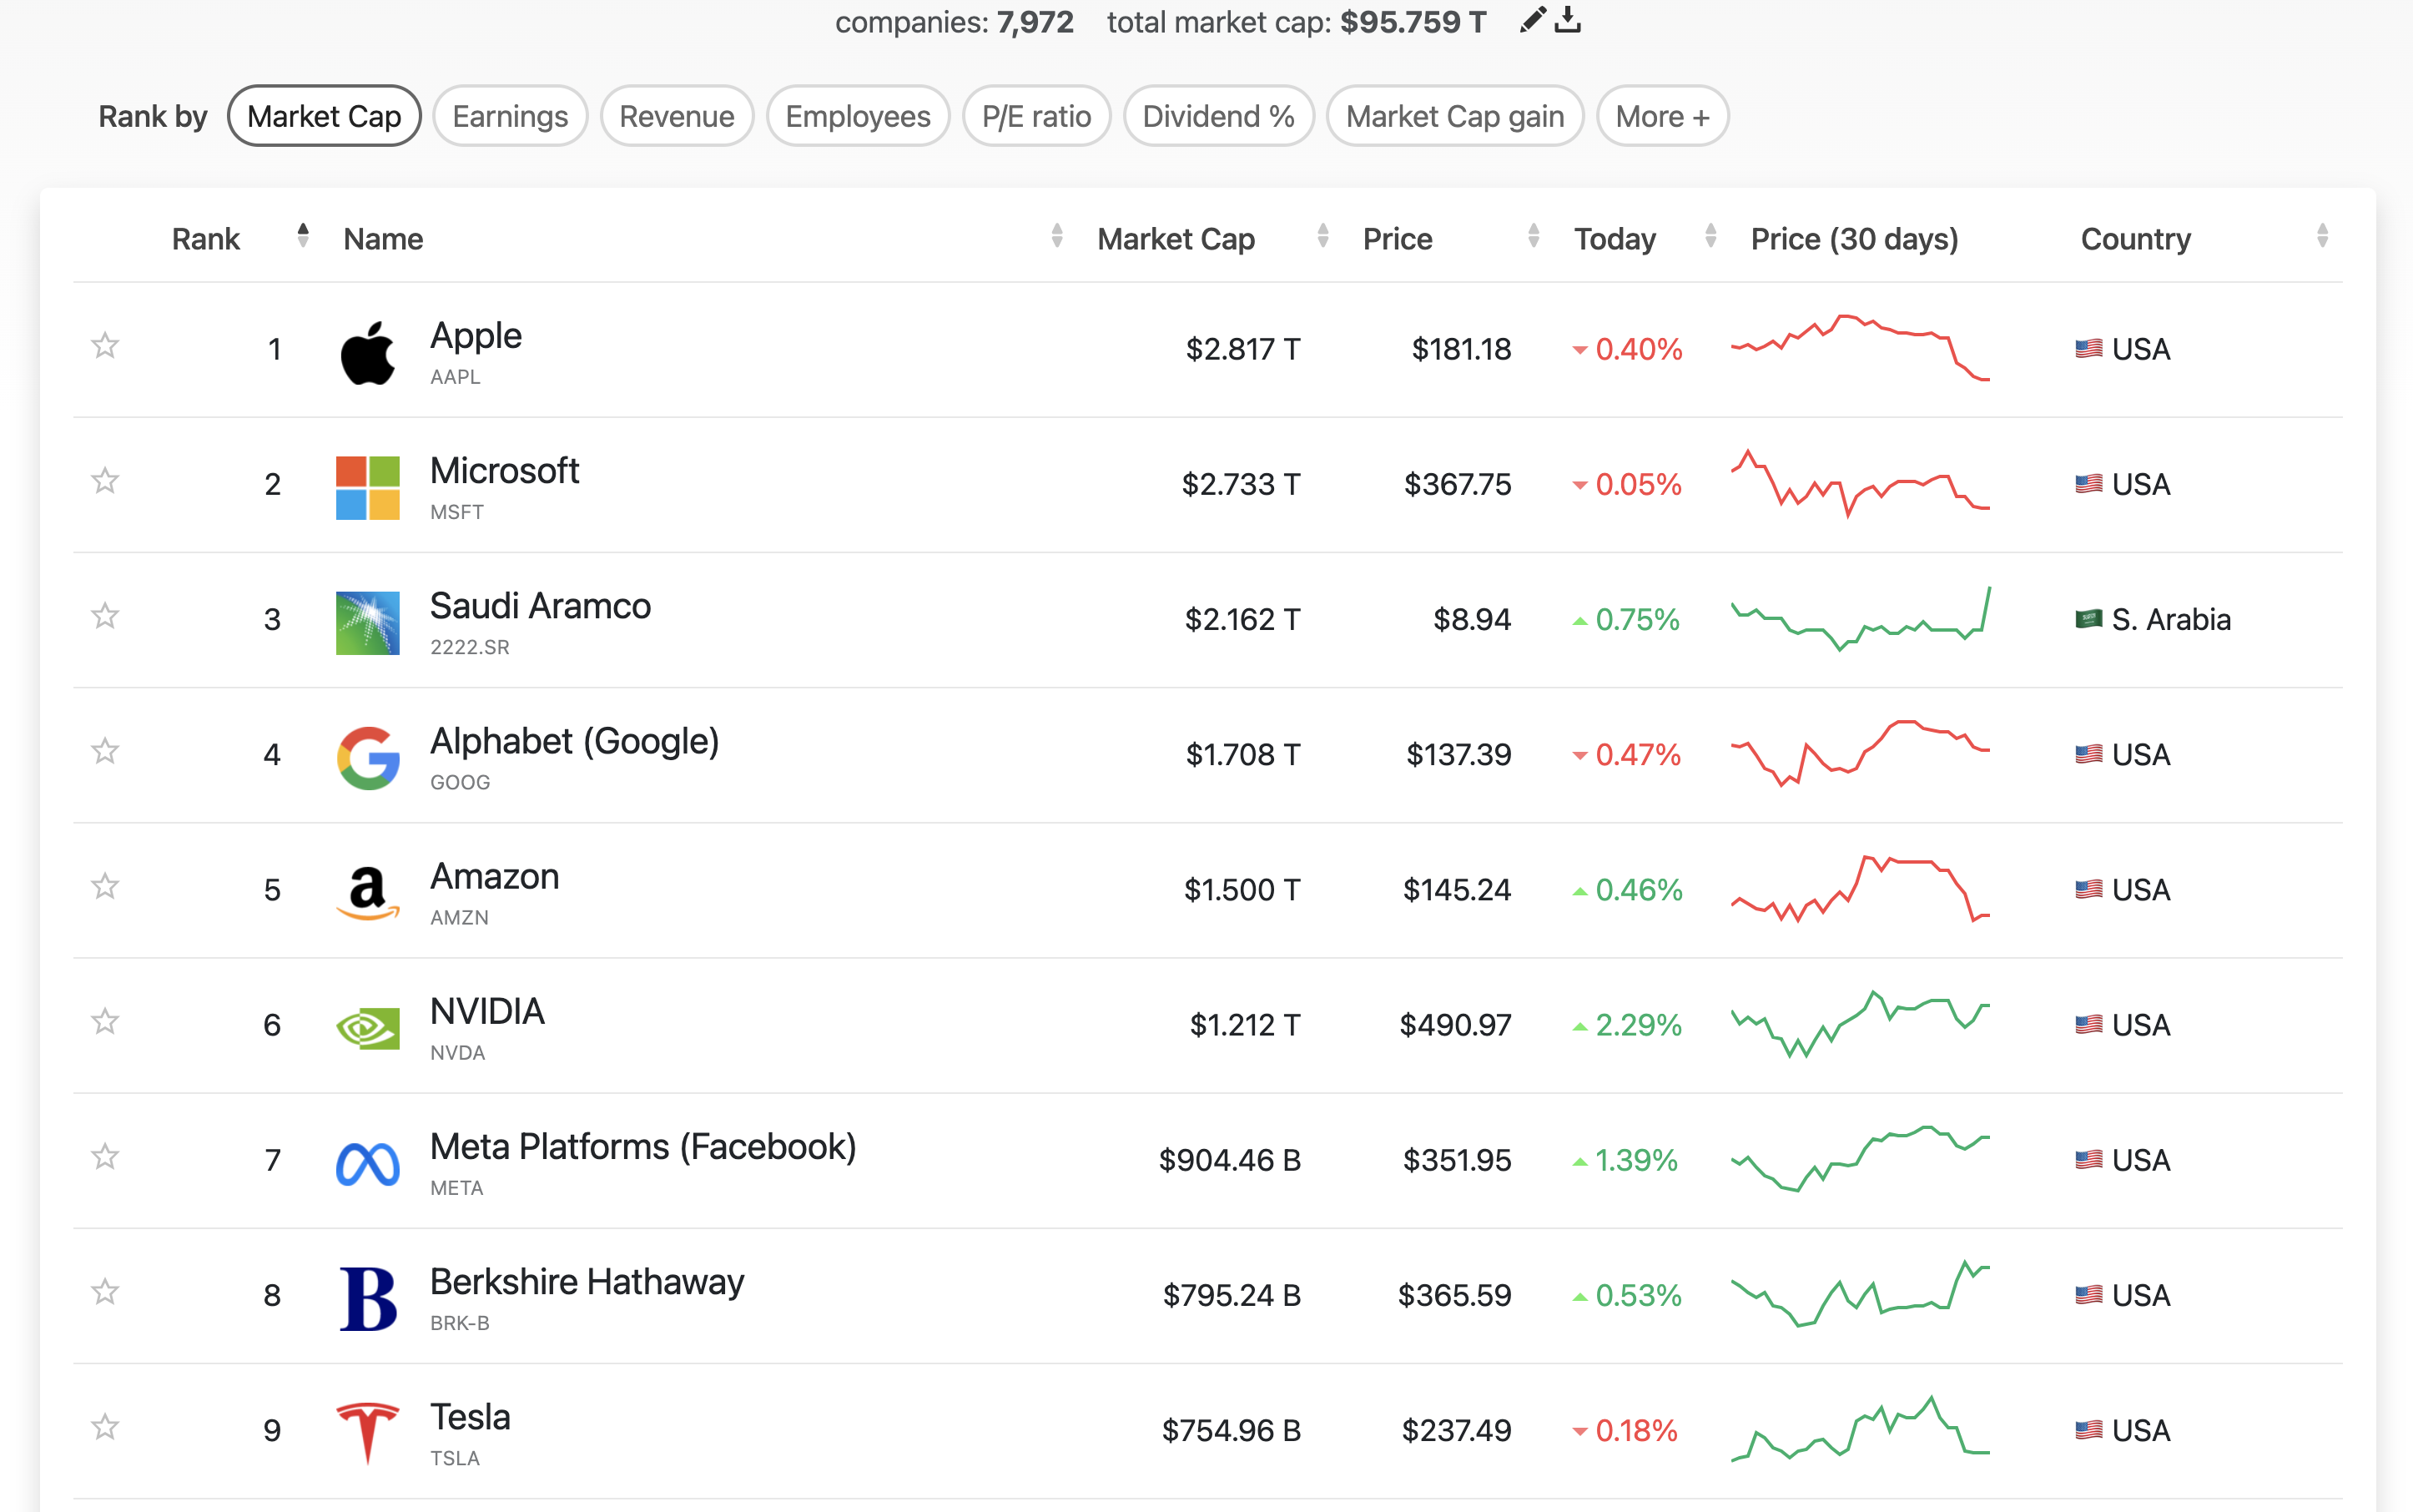Click the NVIDIA logo icon
This screenshot has width=2413, height=1512.
click(x=367, y=1027)
